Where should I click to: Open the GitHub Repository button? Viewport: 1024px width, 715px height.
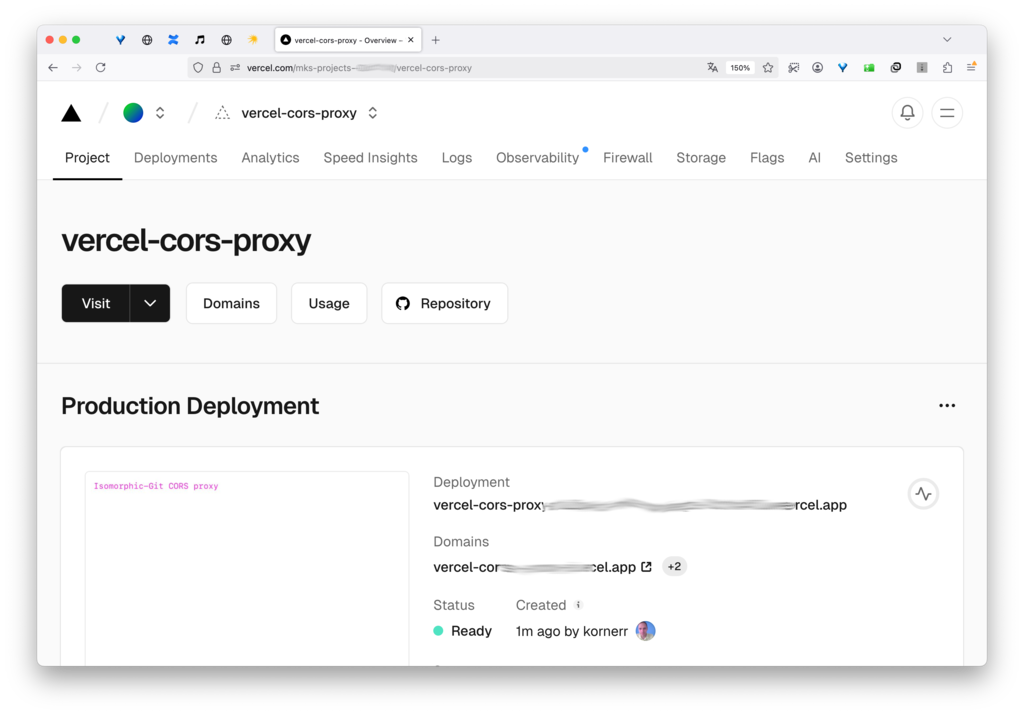tap(444, 303)
